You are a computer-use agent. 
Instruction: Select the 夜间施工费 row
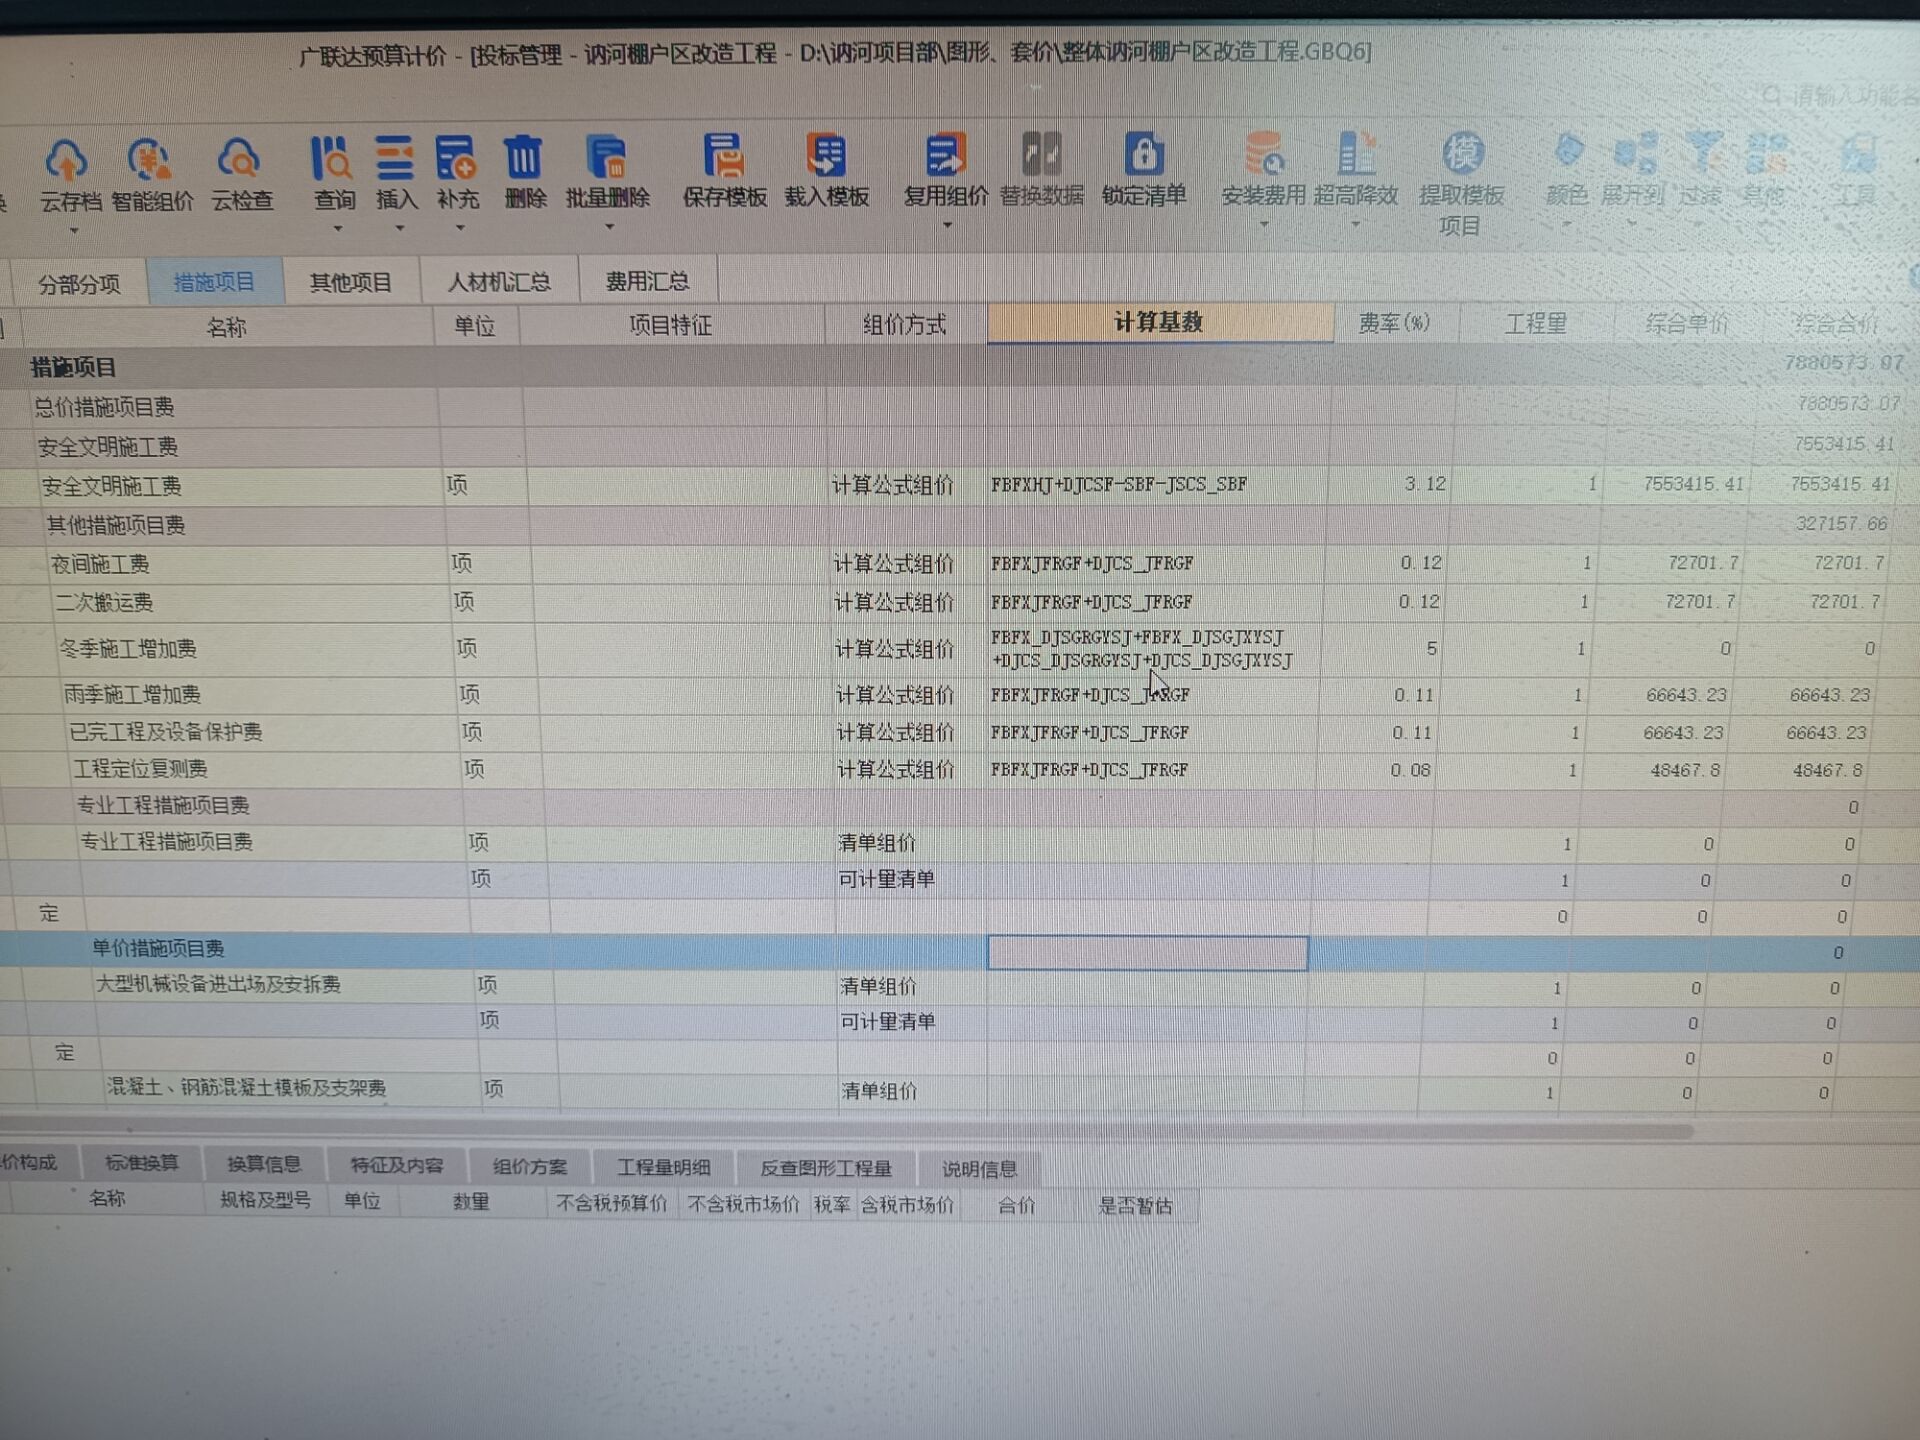pyautogui.click(x=960, y=564)
